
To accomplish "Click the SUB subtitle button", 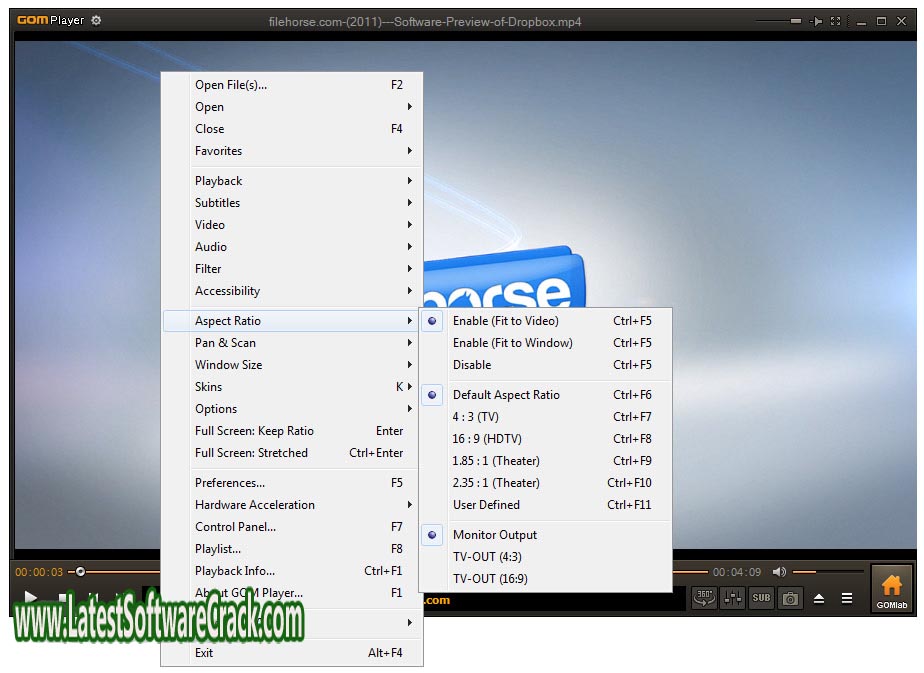I will click(x=761, y=598).
